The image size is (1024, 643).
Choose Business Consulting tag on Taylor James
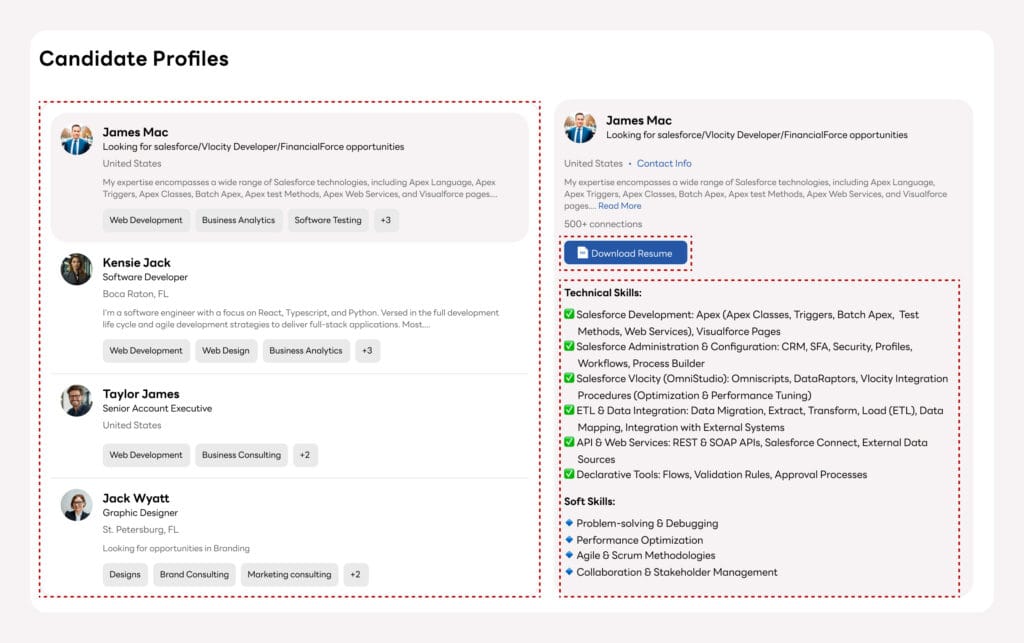click(x=241, y=455)
